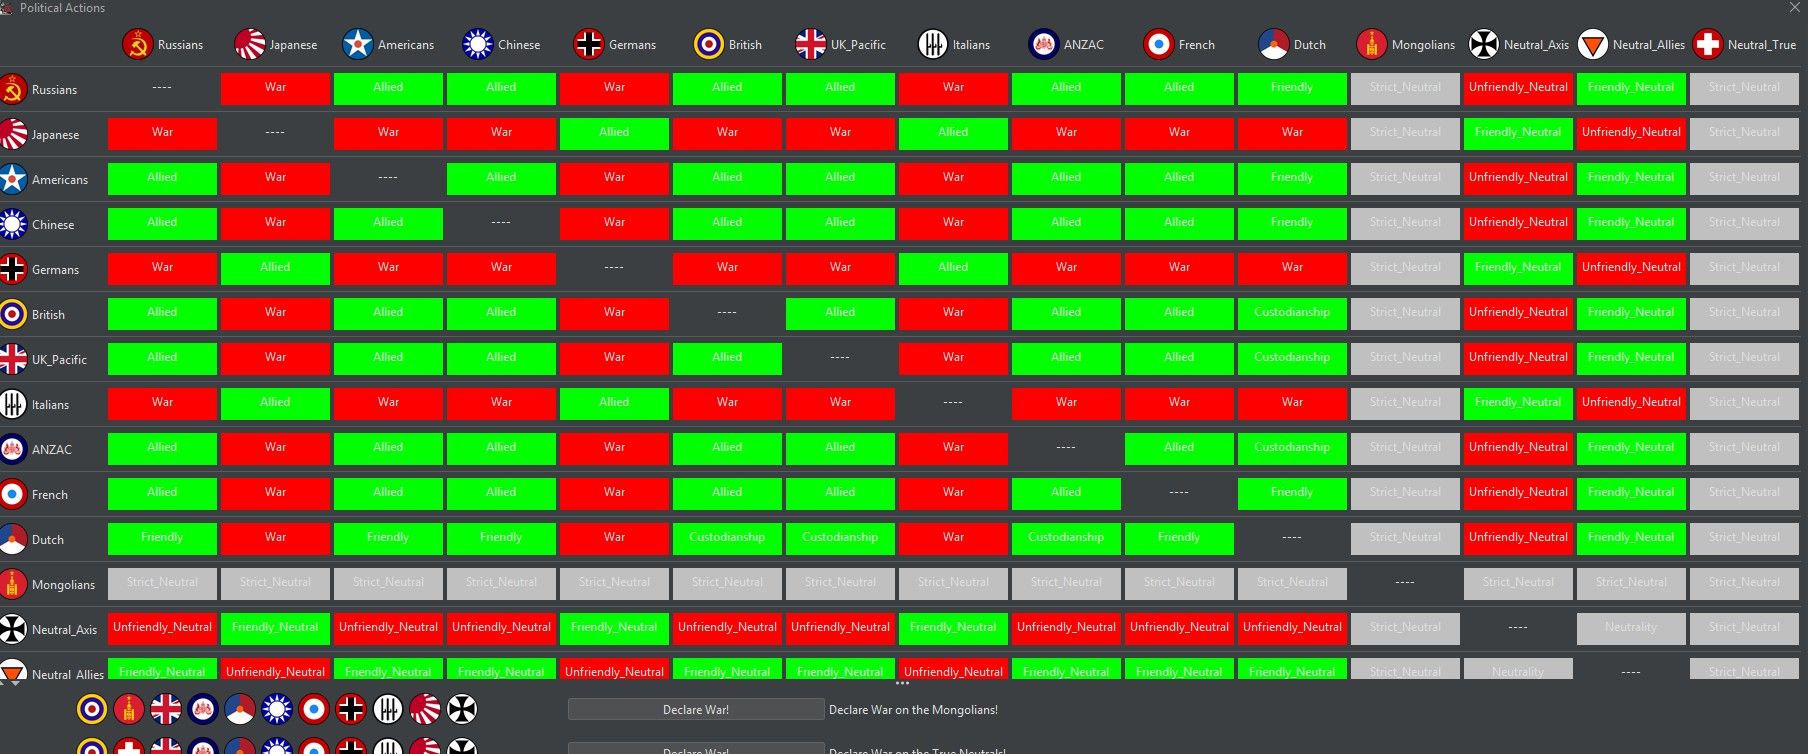The image size is (1808, 754).
Task: Click the Chinese column header icon
Action: tap(478, 44)
